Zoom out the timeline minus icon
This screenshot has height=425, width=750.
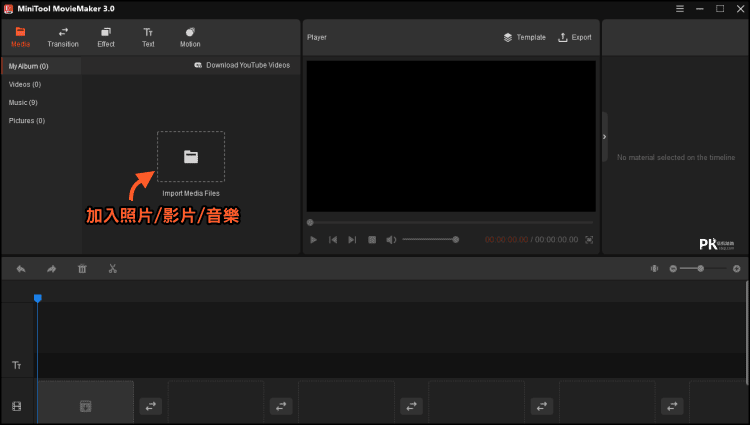point(673,269)
